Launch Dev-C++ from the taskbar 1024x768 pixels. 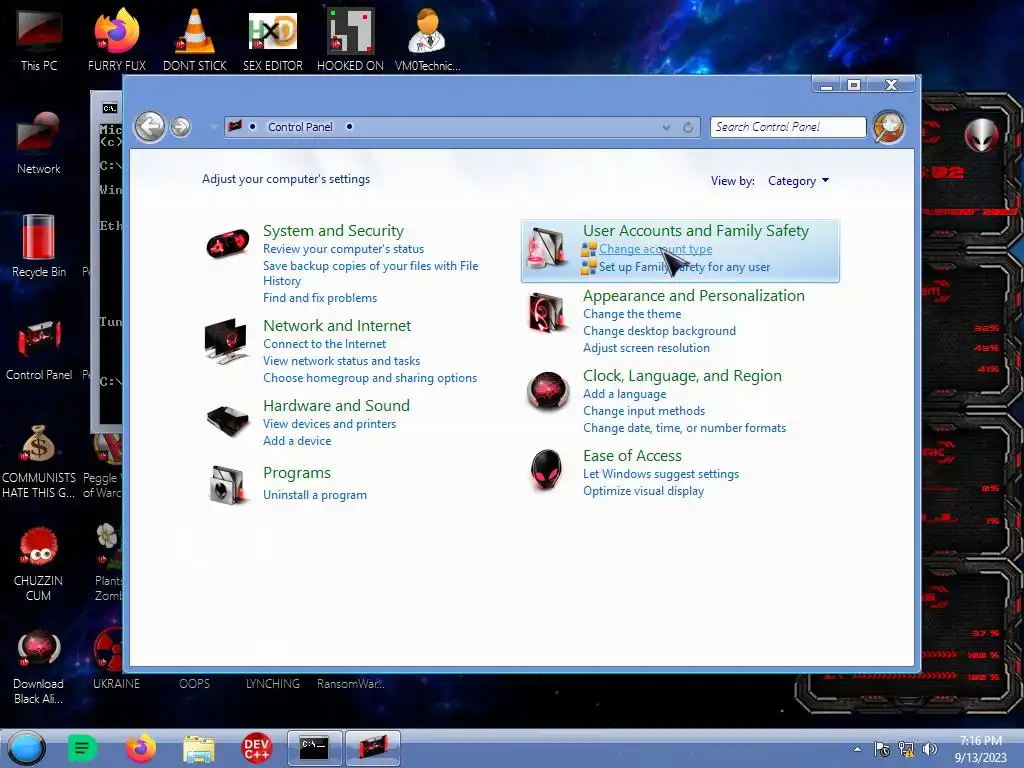pyautogui.click(x=257, y=748)
